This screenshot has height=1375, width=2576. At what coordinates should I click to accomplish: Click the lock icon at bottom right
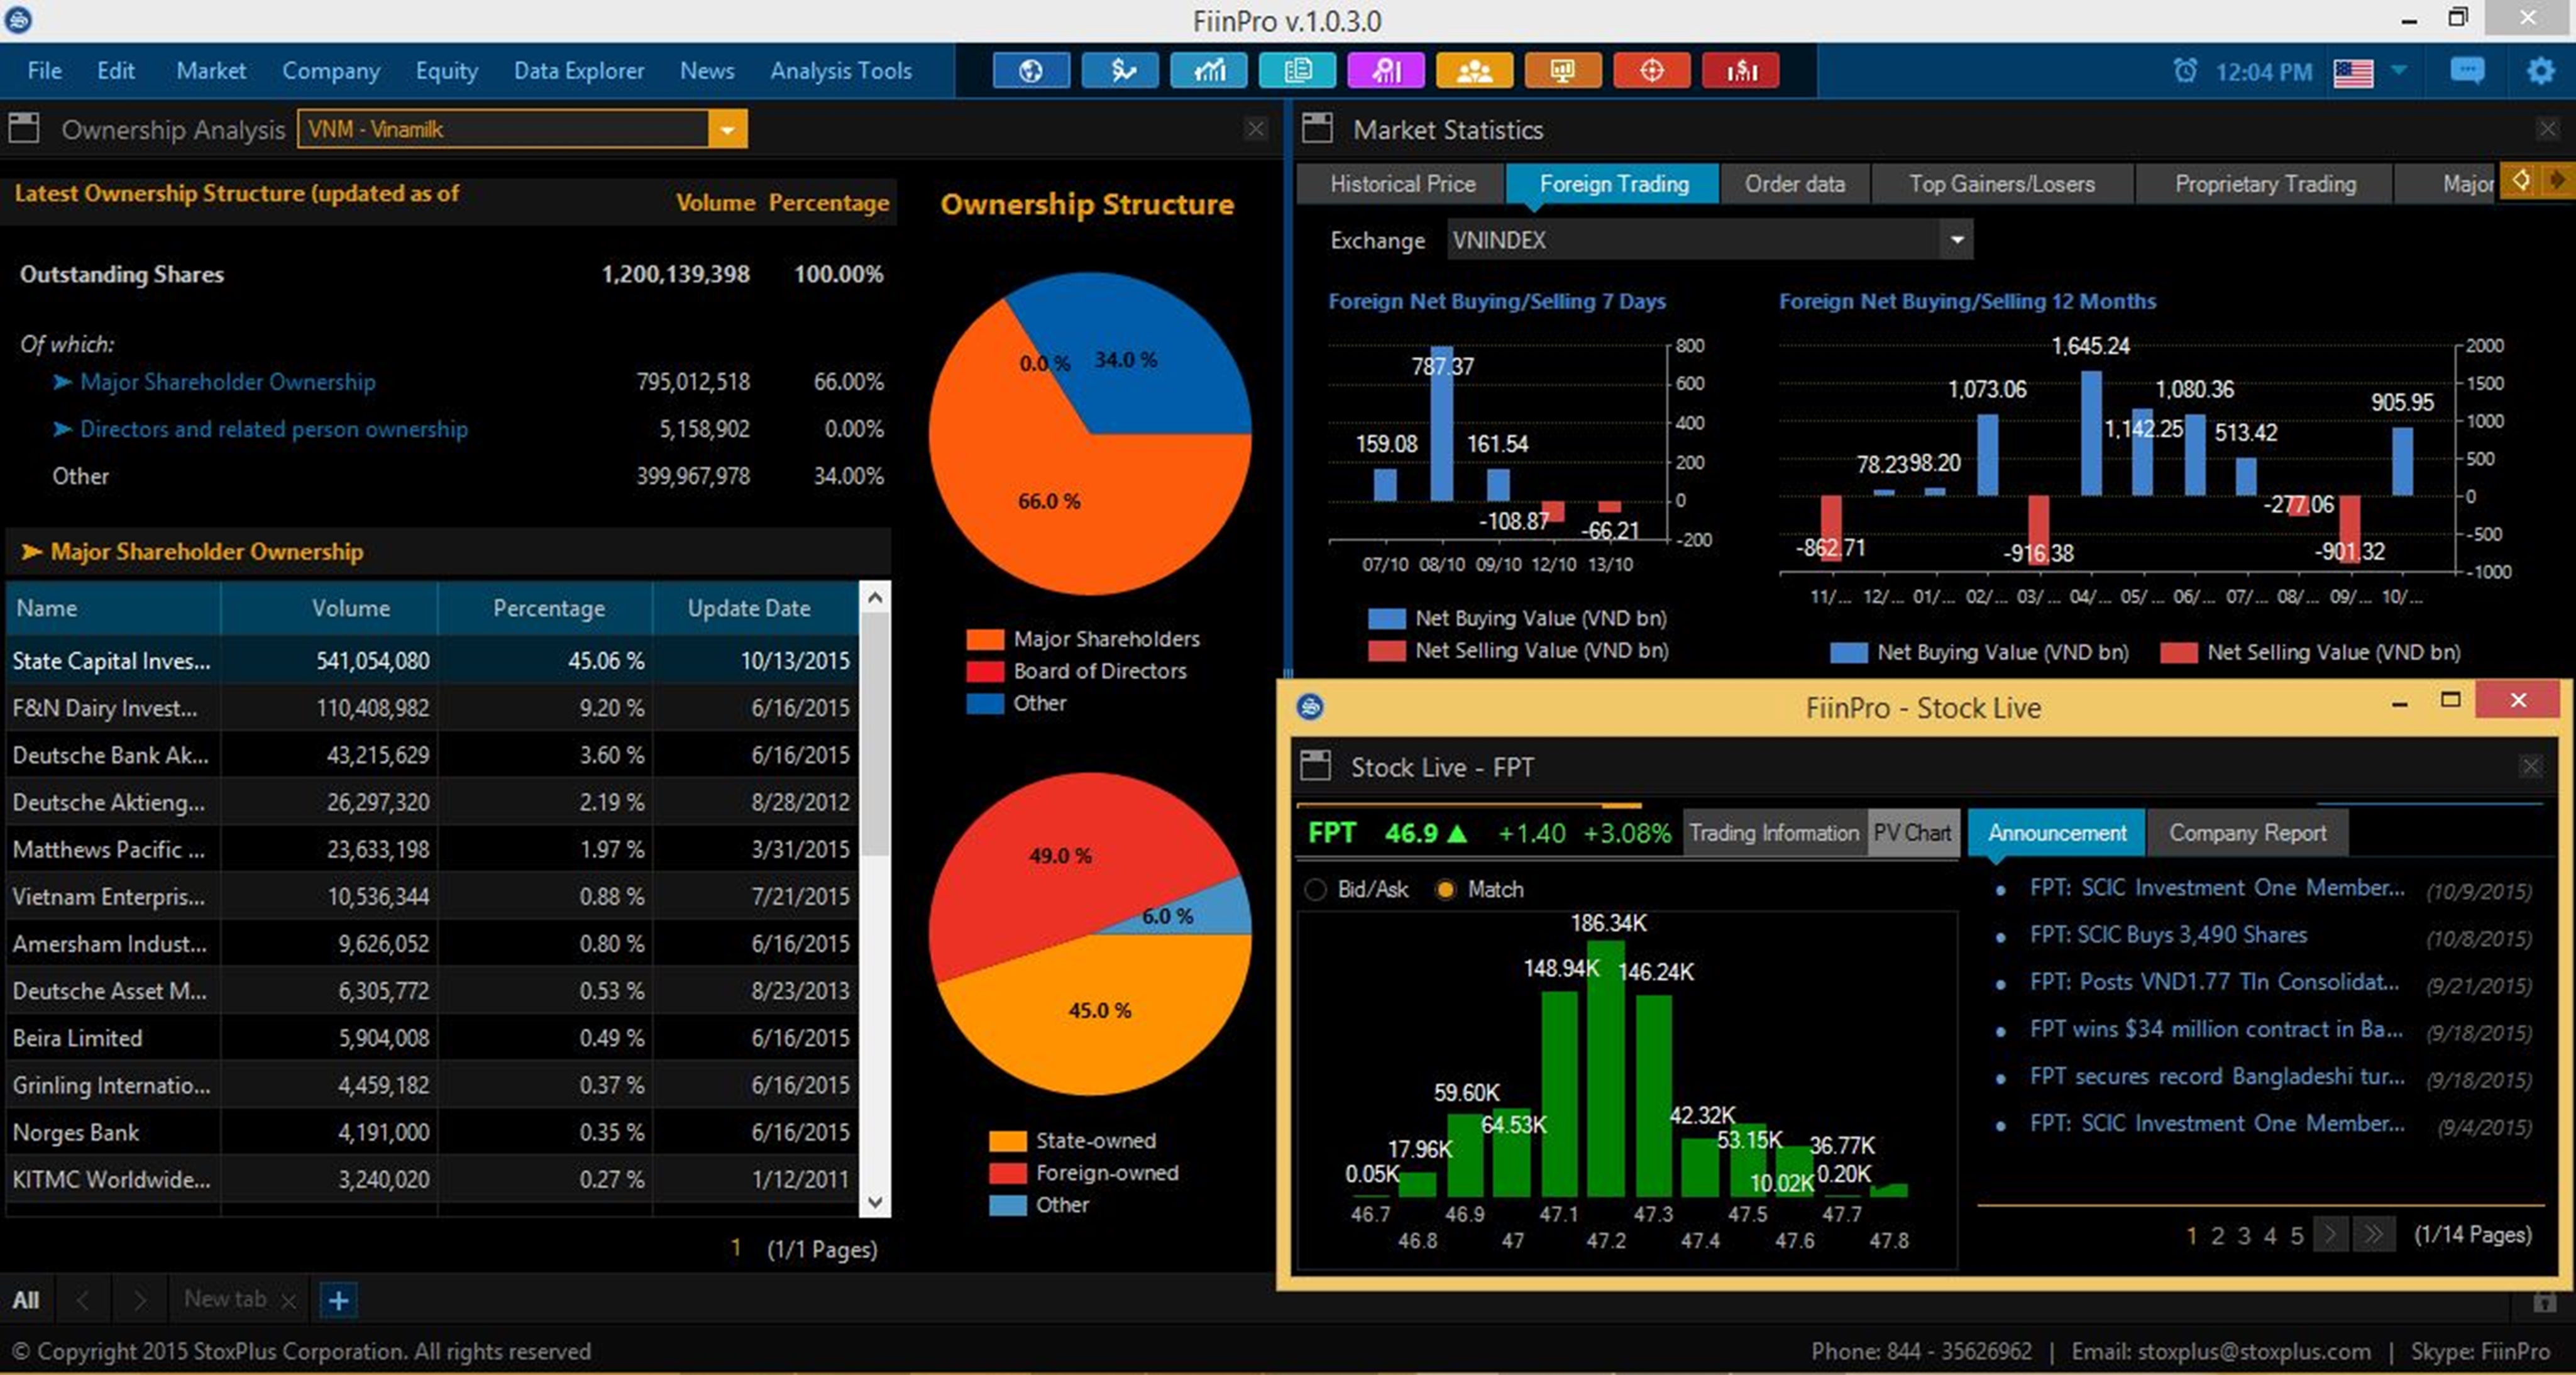(2545, 1301)
